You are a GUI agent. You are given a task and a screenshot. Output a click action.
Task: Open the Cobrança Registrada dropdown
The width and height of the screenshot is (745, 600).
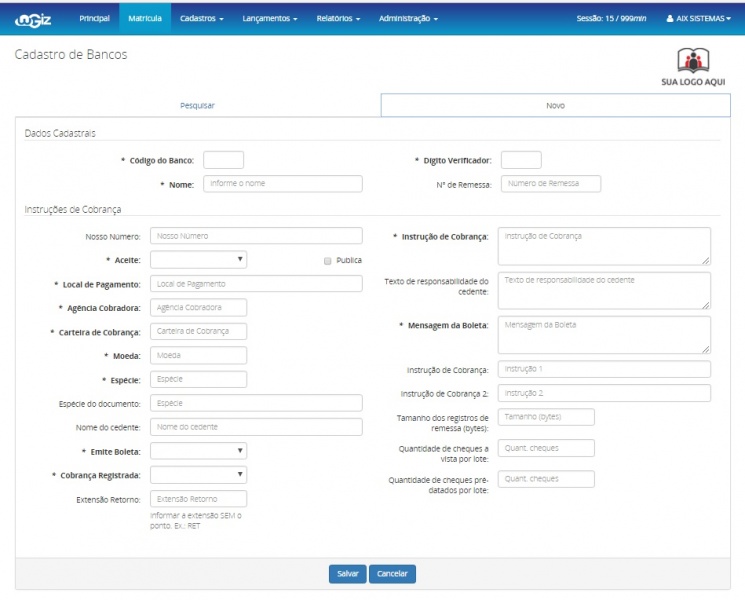coord(198,475)
